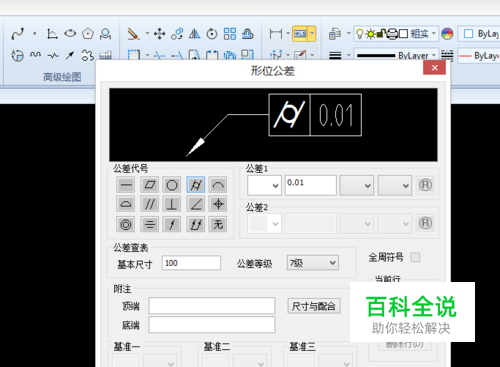This screenshot has height=367, width=500.
Task: Select the cylindricity tolerance symbol
Action: 196,185
